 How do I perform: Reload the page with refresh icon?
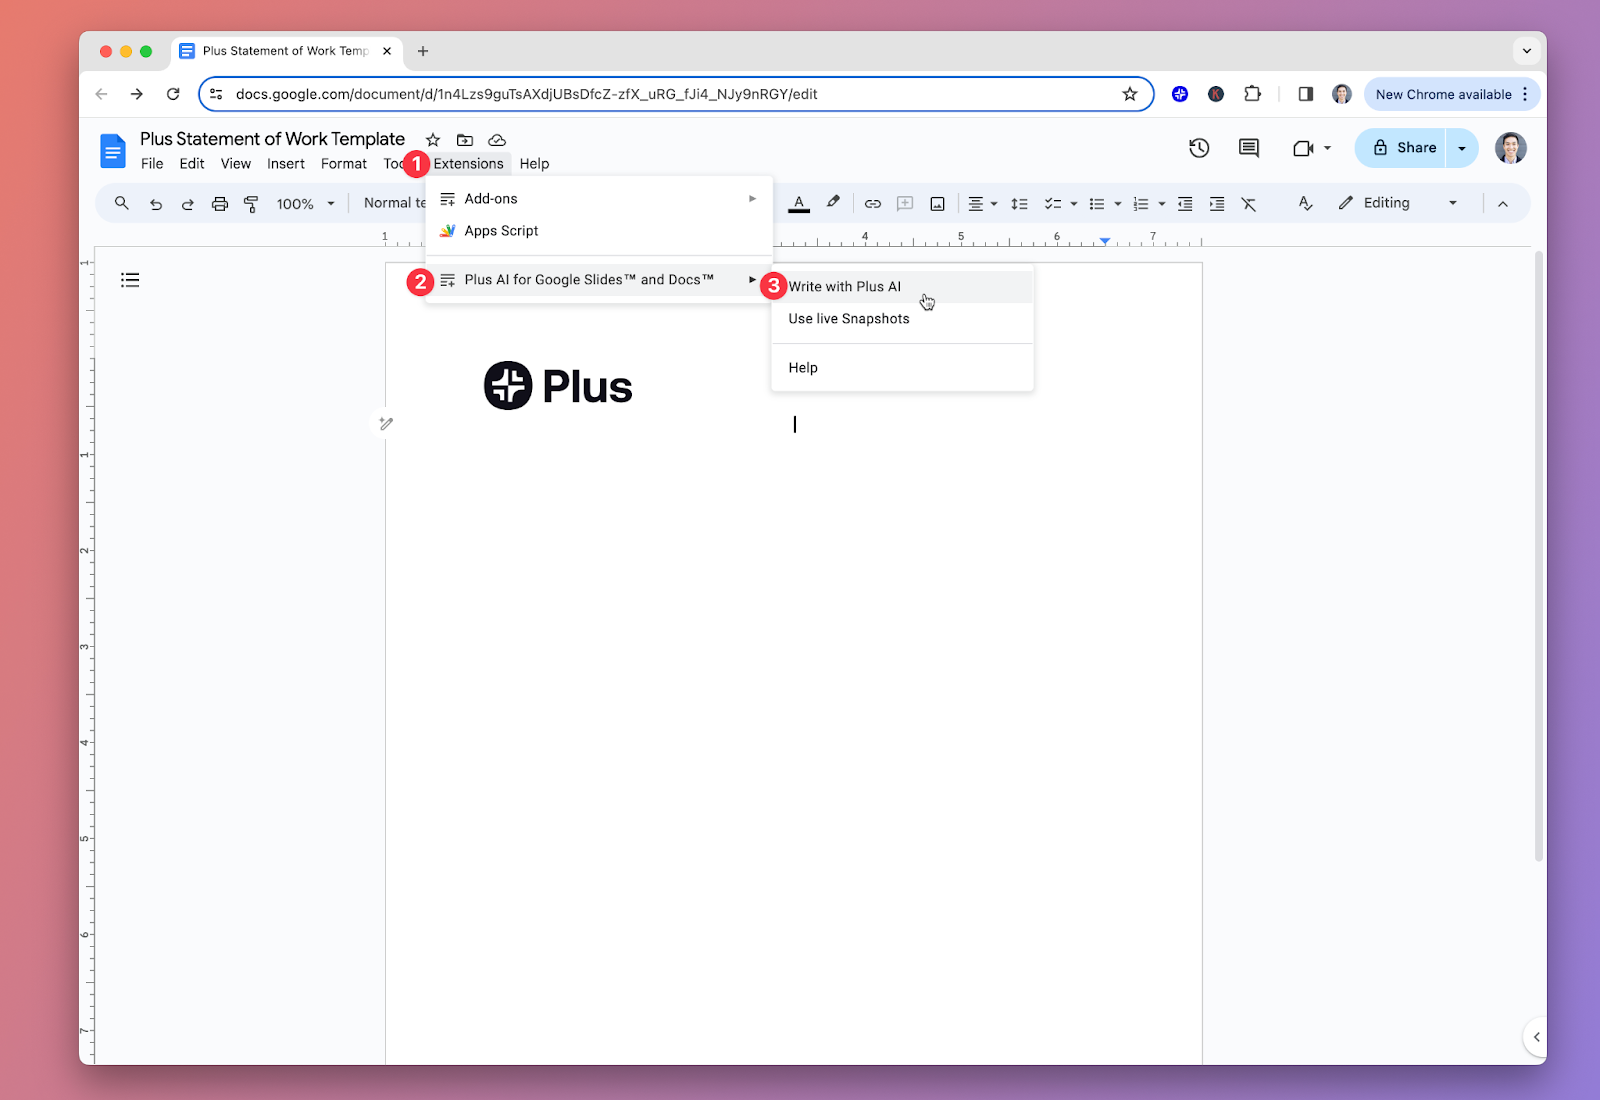point(173,94)
